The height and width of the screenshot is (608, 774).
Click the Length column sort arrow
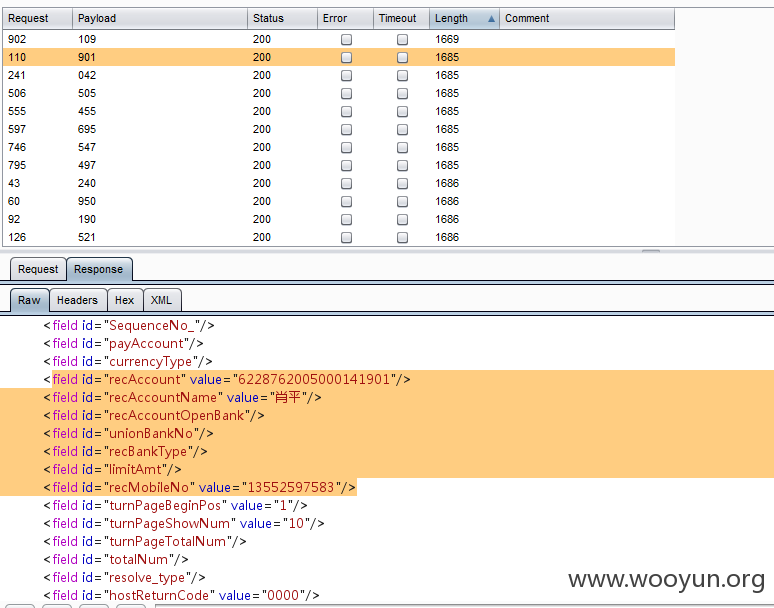pos(491,19)
